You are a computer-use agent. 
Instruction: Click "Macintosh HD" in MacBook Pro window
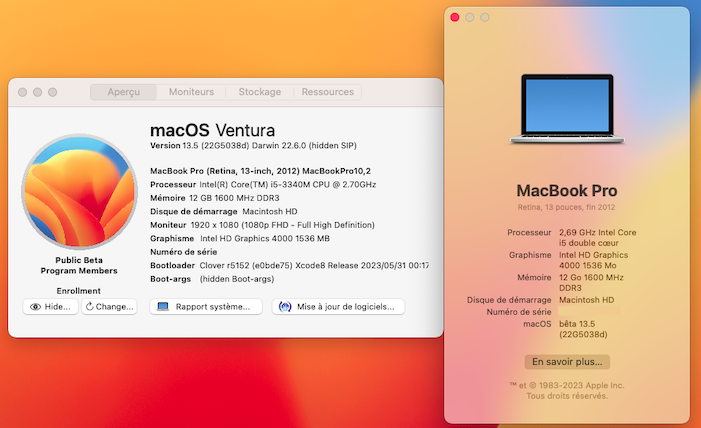[x=586, y=300]
